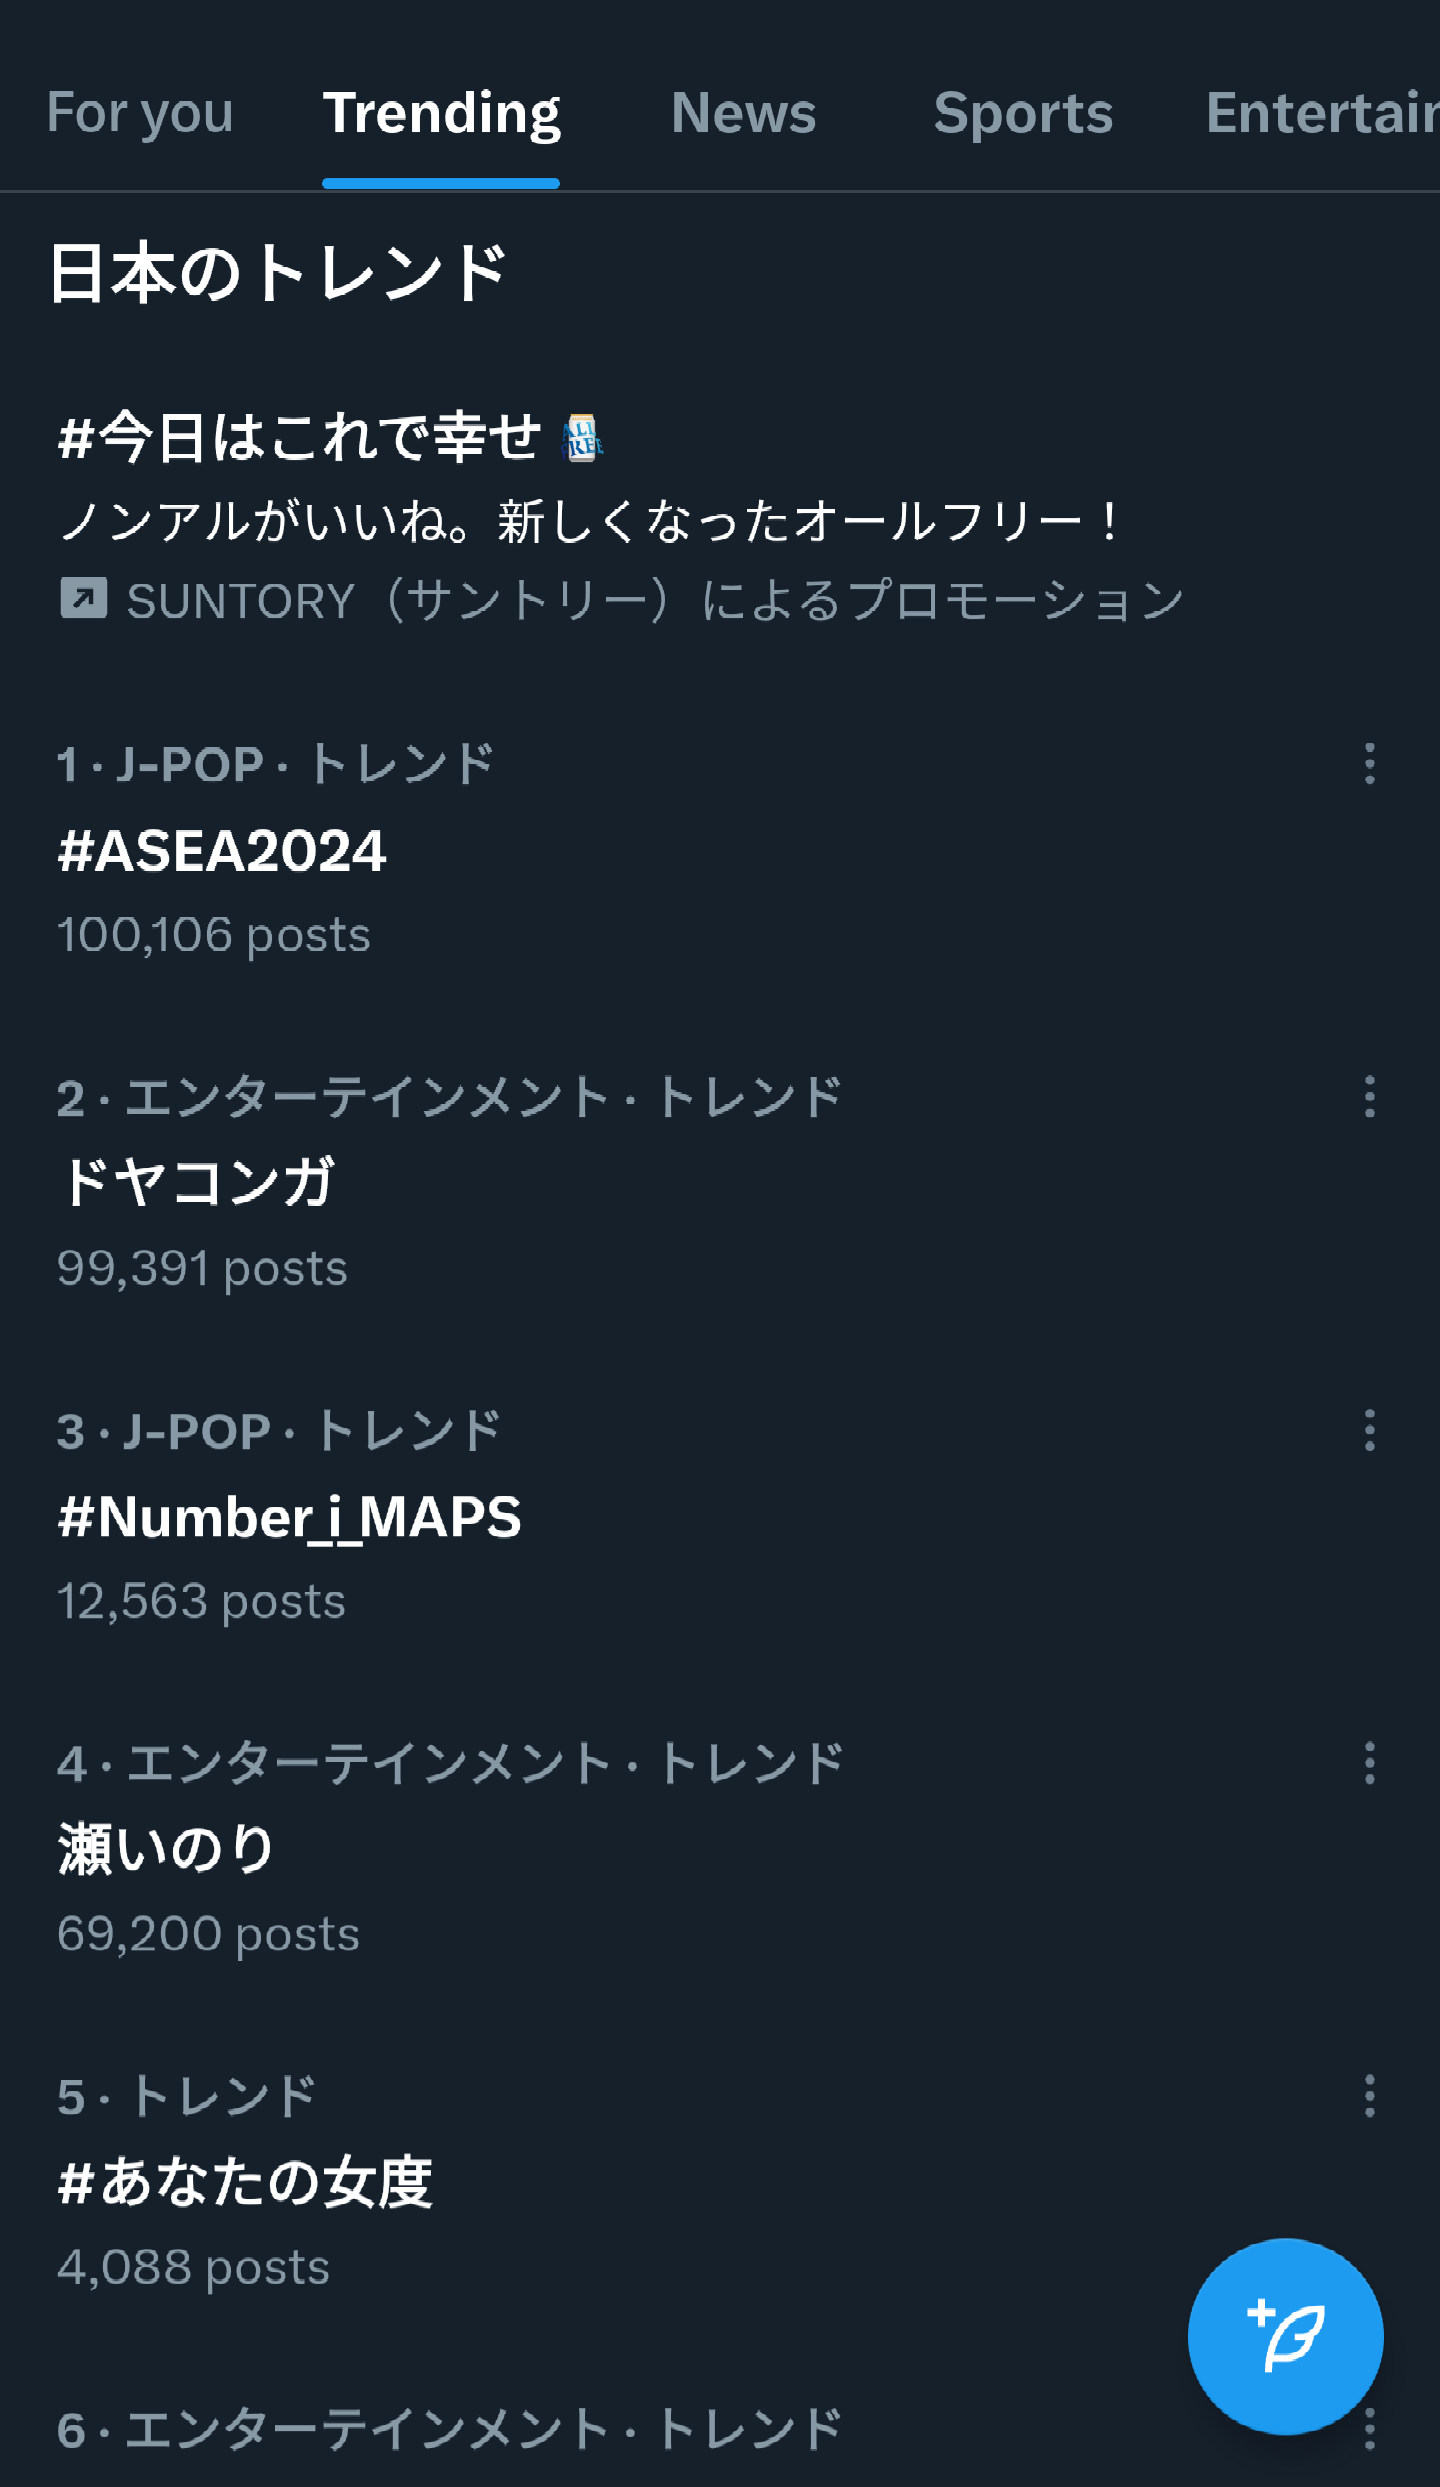Screen dimensions: 1440x2487
Task: Open more options for sixth trend entry
Action: 1369,2429
